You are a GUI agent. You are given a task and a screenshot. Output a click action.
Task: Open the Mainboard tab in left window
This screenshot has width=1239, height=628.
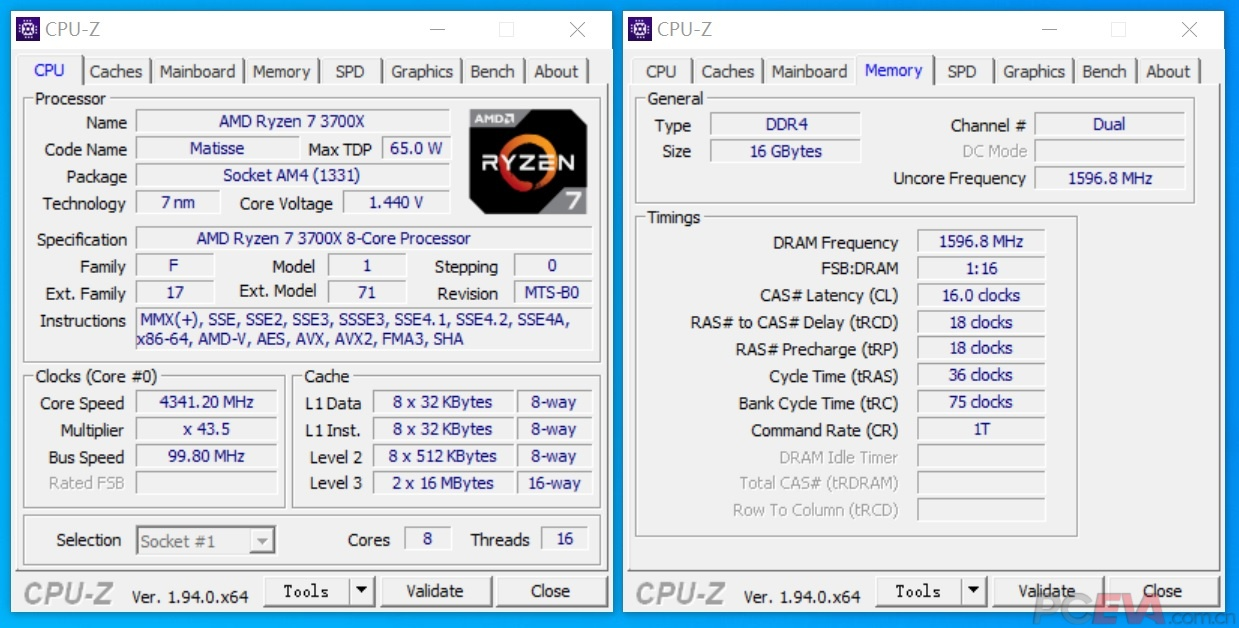coord(197,71)
